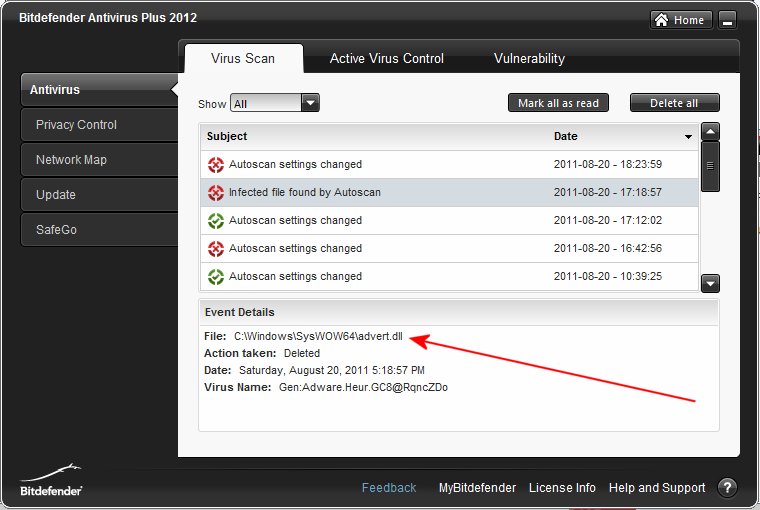Image resolution: width=760 pixels, height=510 pixels.
Task: Click virus name Gen:Adware.Heur.GC8@RqncZDo
Action: pos(363,387)
